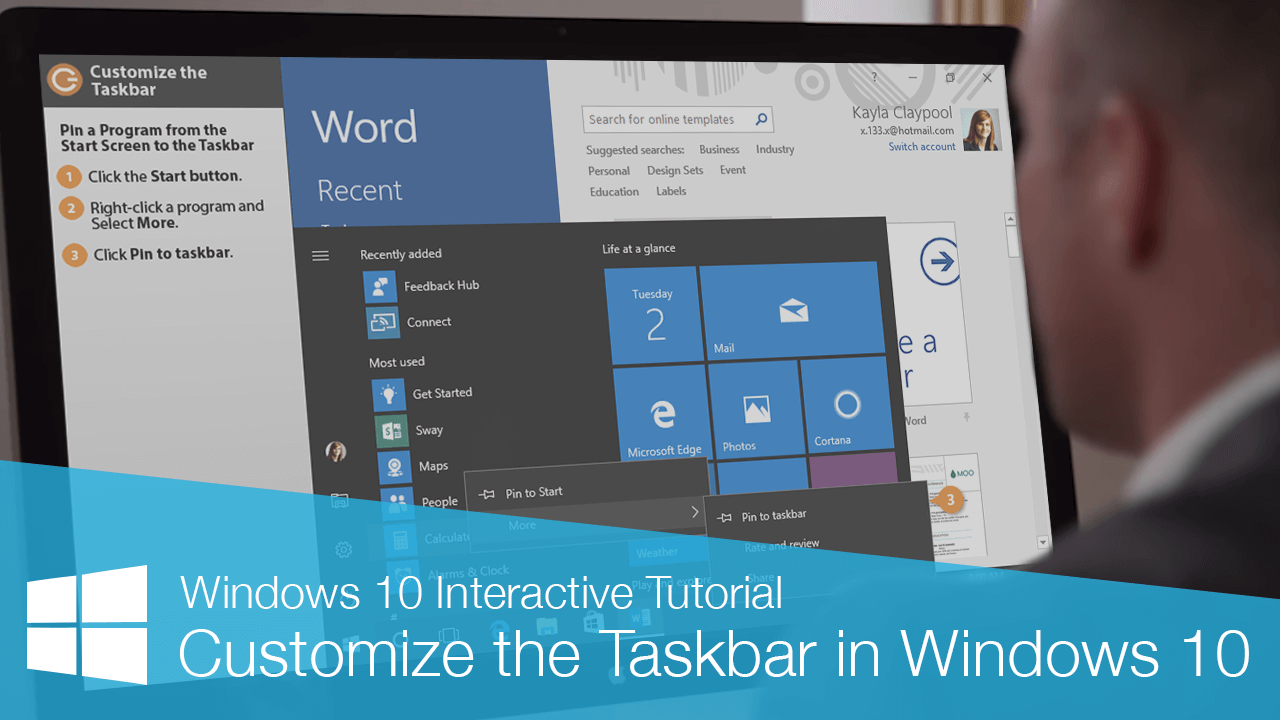Click the Life at a glance heading

tap(639, 248)
